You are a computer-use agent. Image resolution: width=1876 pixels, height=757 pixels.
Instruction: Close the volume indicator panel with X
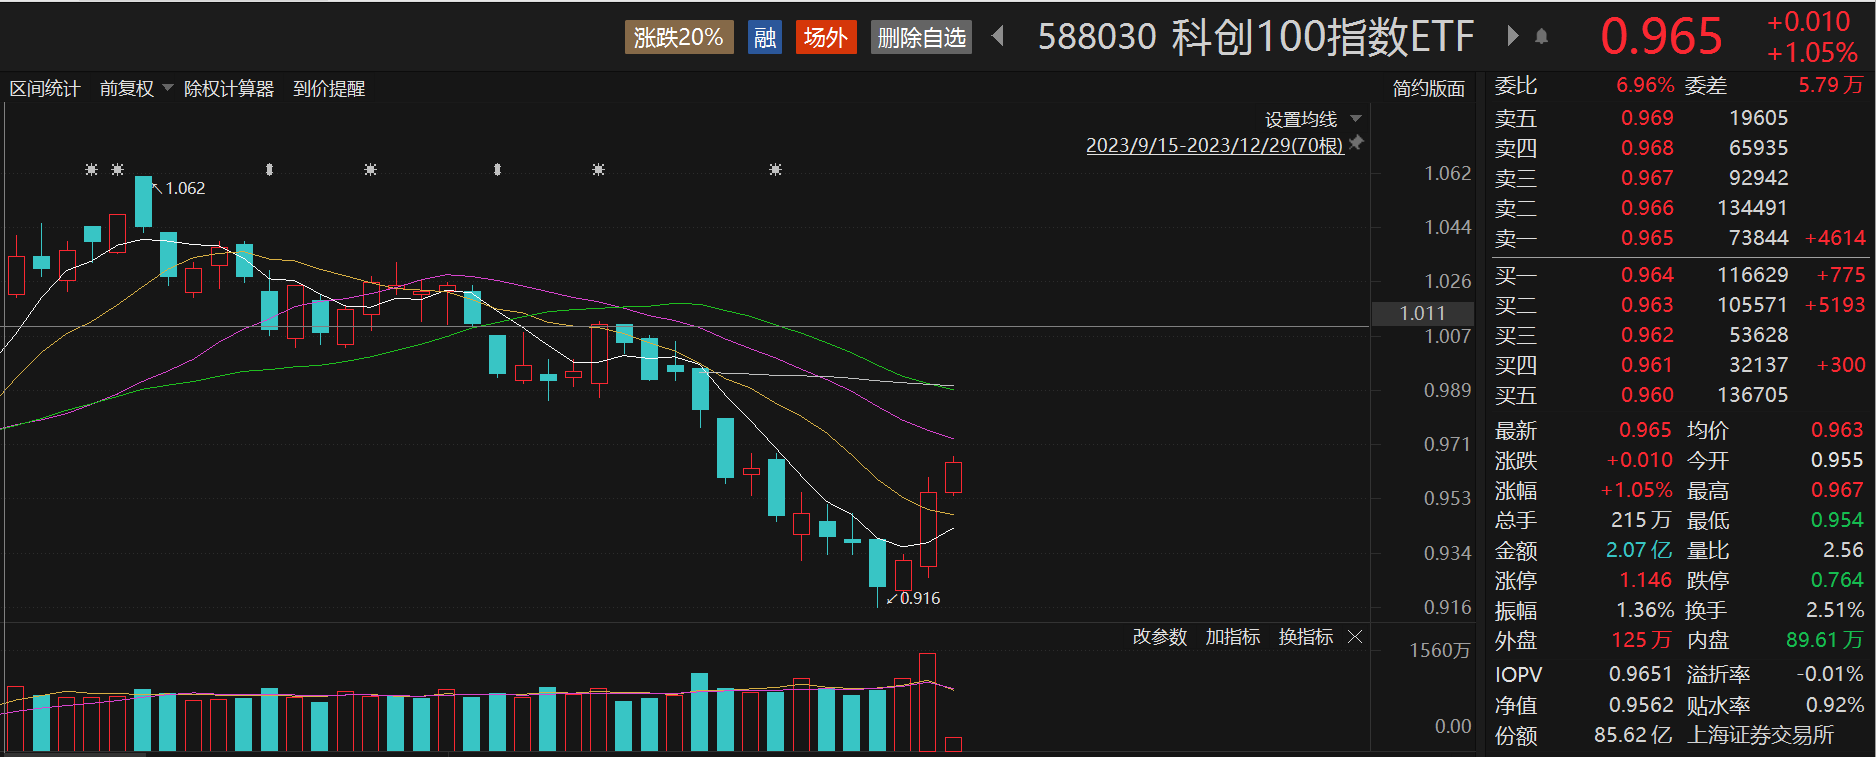(x=1355, y=637)
